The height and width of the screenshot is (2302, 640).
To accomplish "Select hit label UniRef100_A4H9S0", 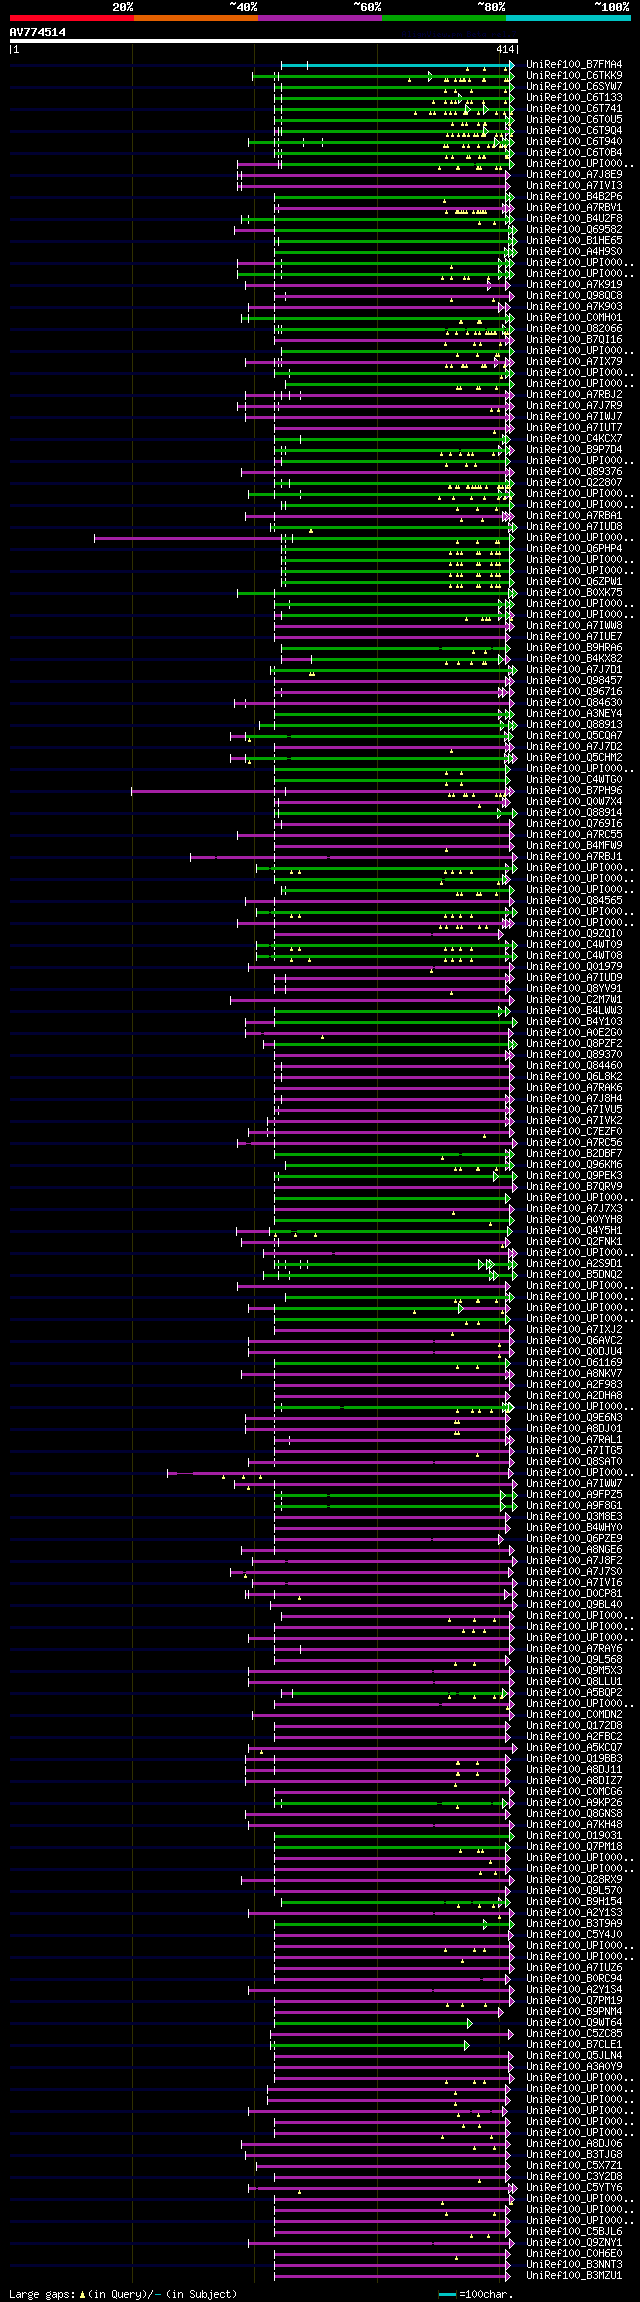I will coord(574,252).
